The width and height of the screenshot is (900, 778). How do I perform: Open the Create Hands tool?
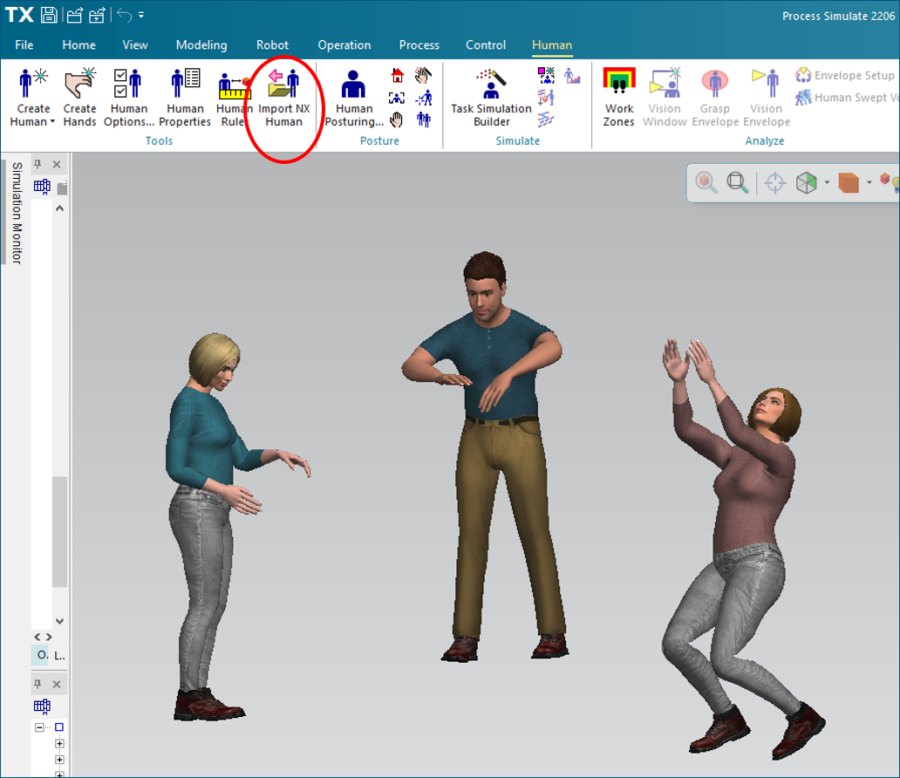pos(80,98)
